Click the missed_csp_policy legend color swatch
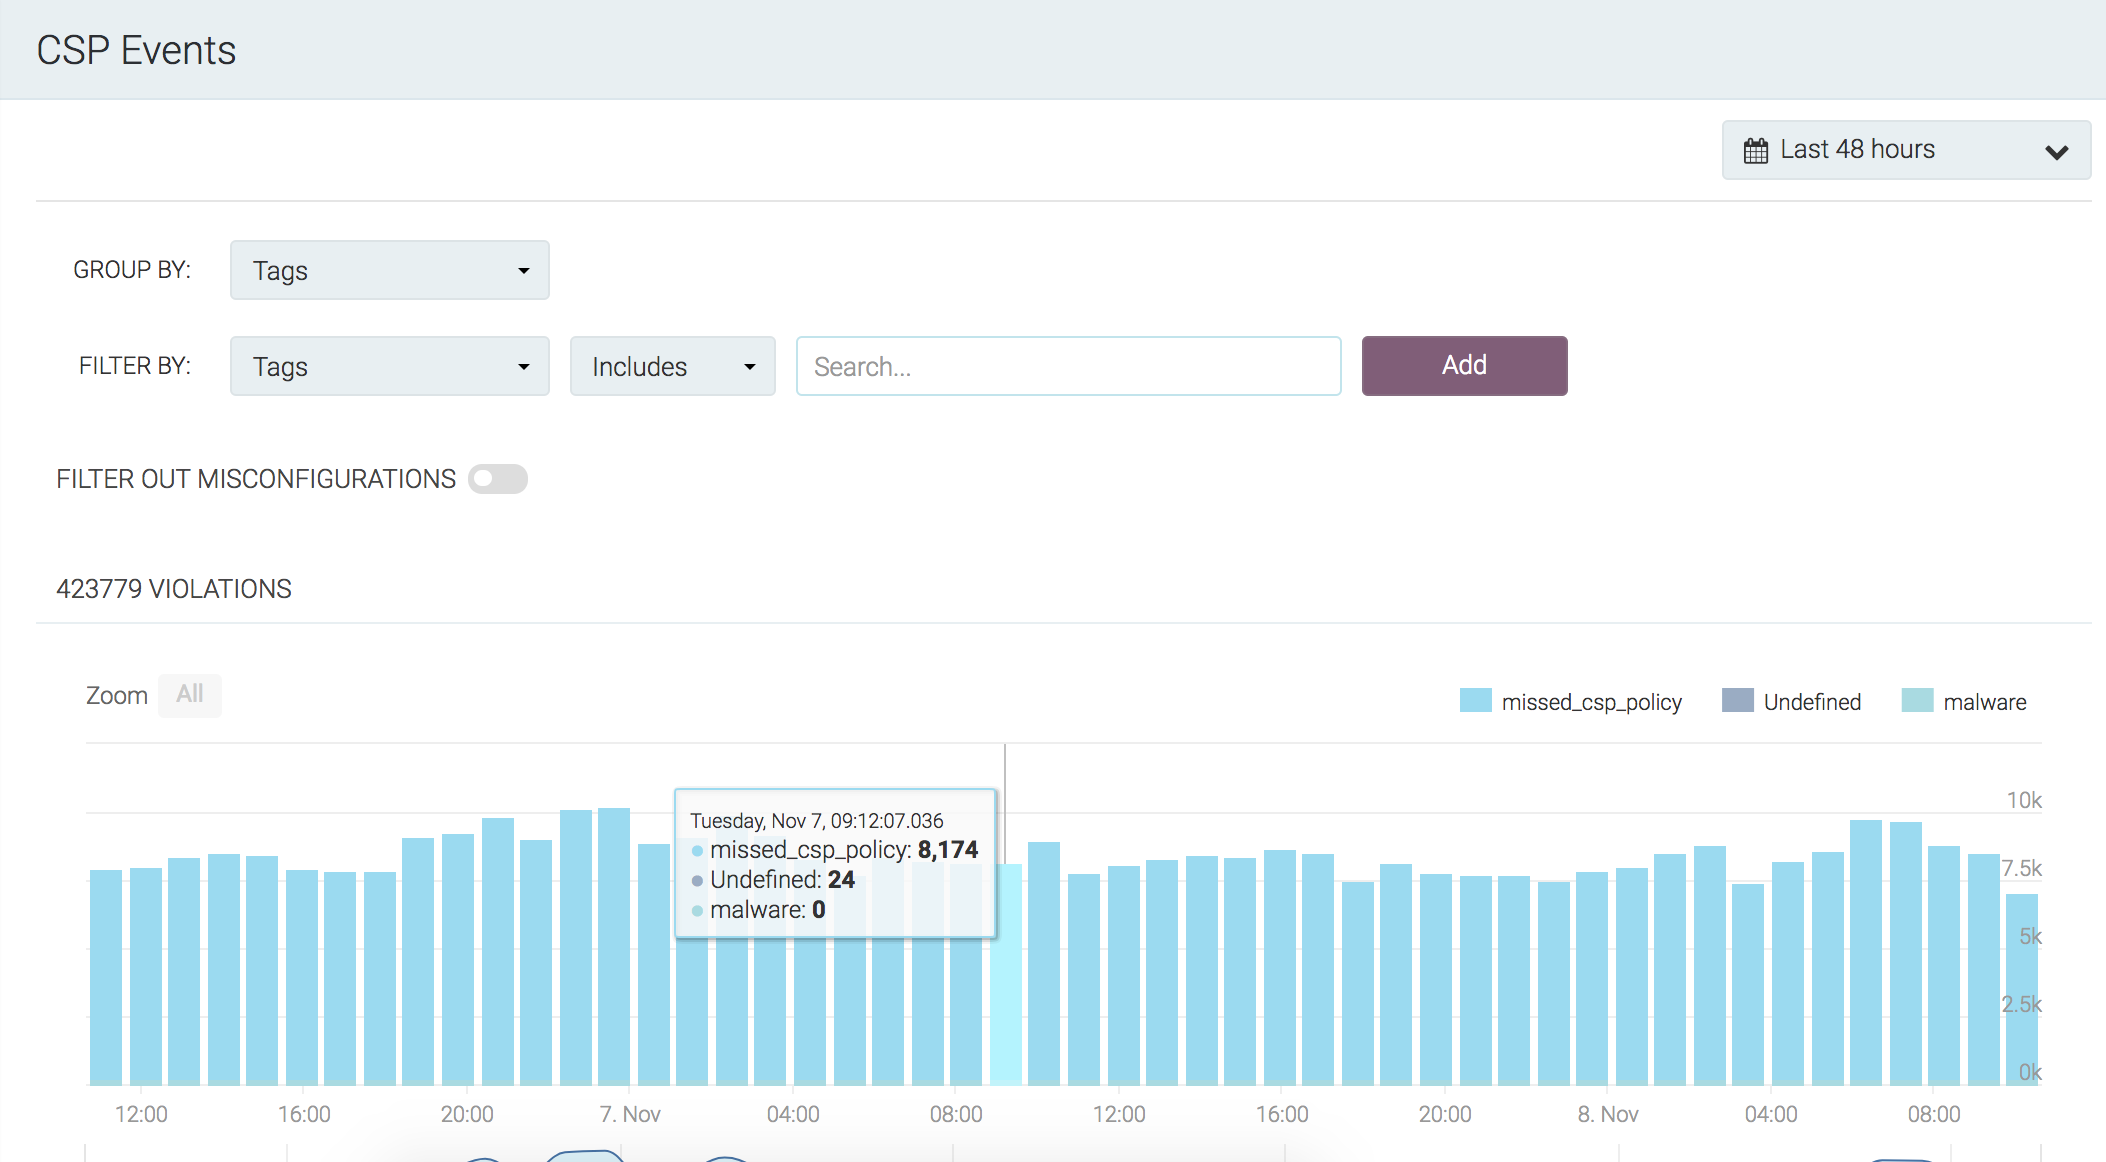The image size is (2106, 1162). [x=1475, y=701]
